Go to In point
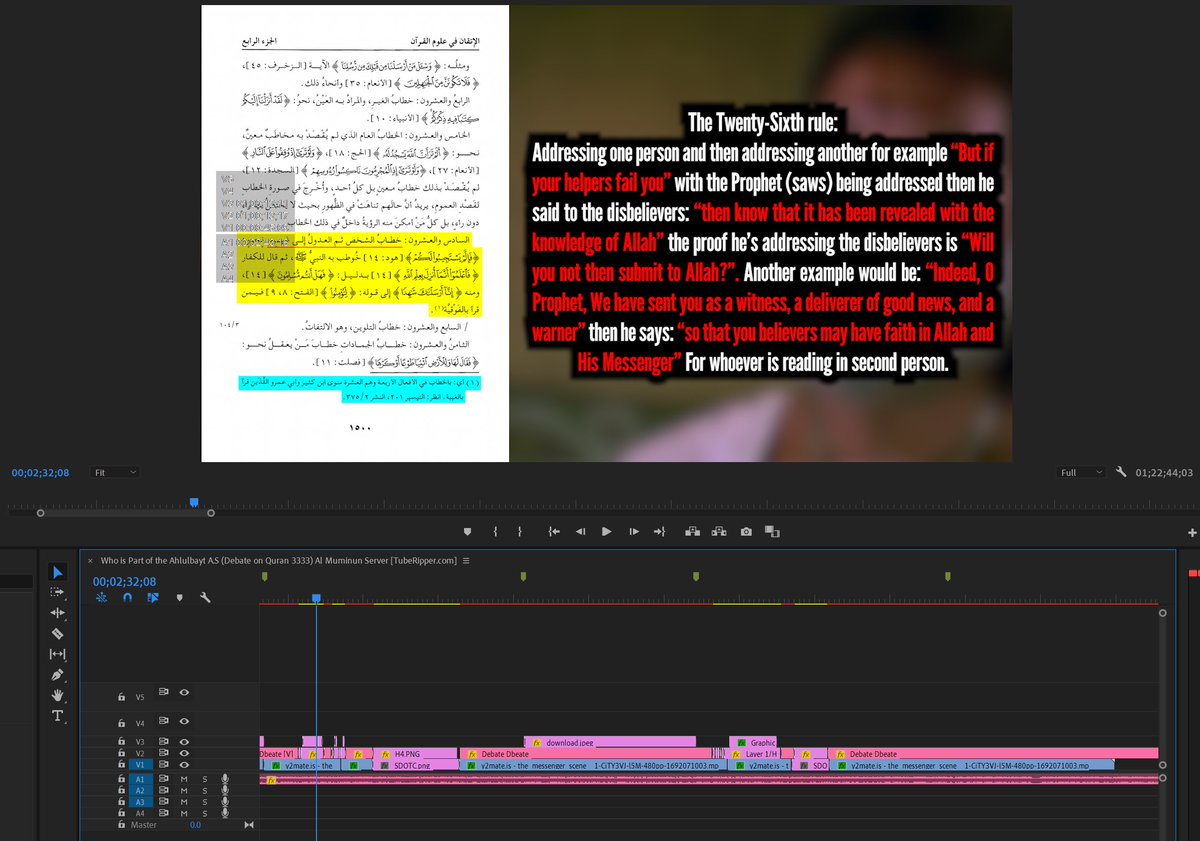The image size is (1200, 841). 553,532
